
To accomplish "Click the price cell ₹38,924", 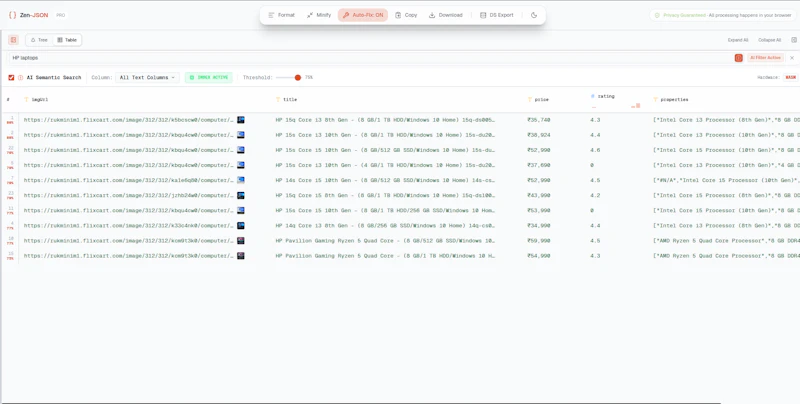I will [x=539, y=135].
